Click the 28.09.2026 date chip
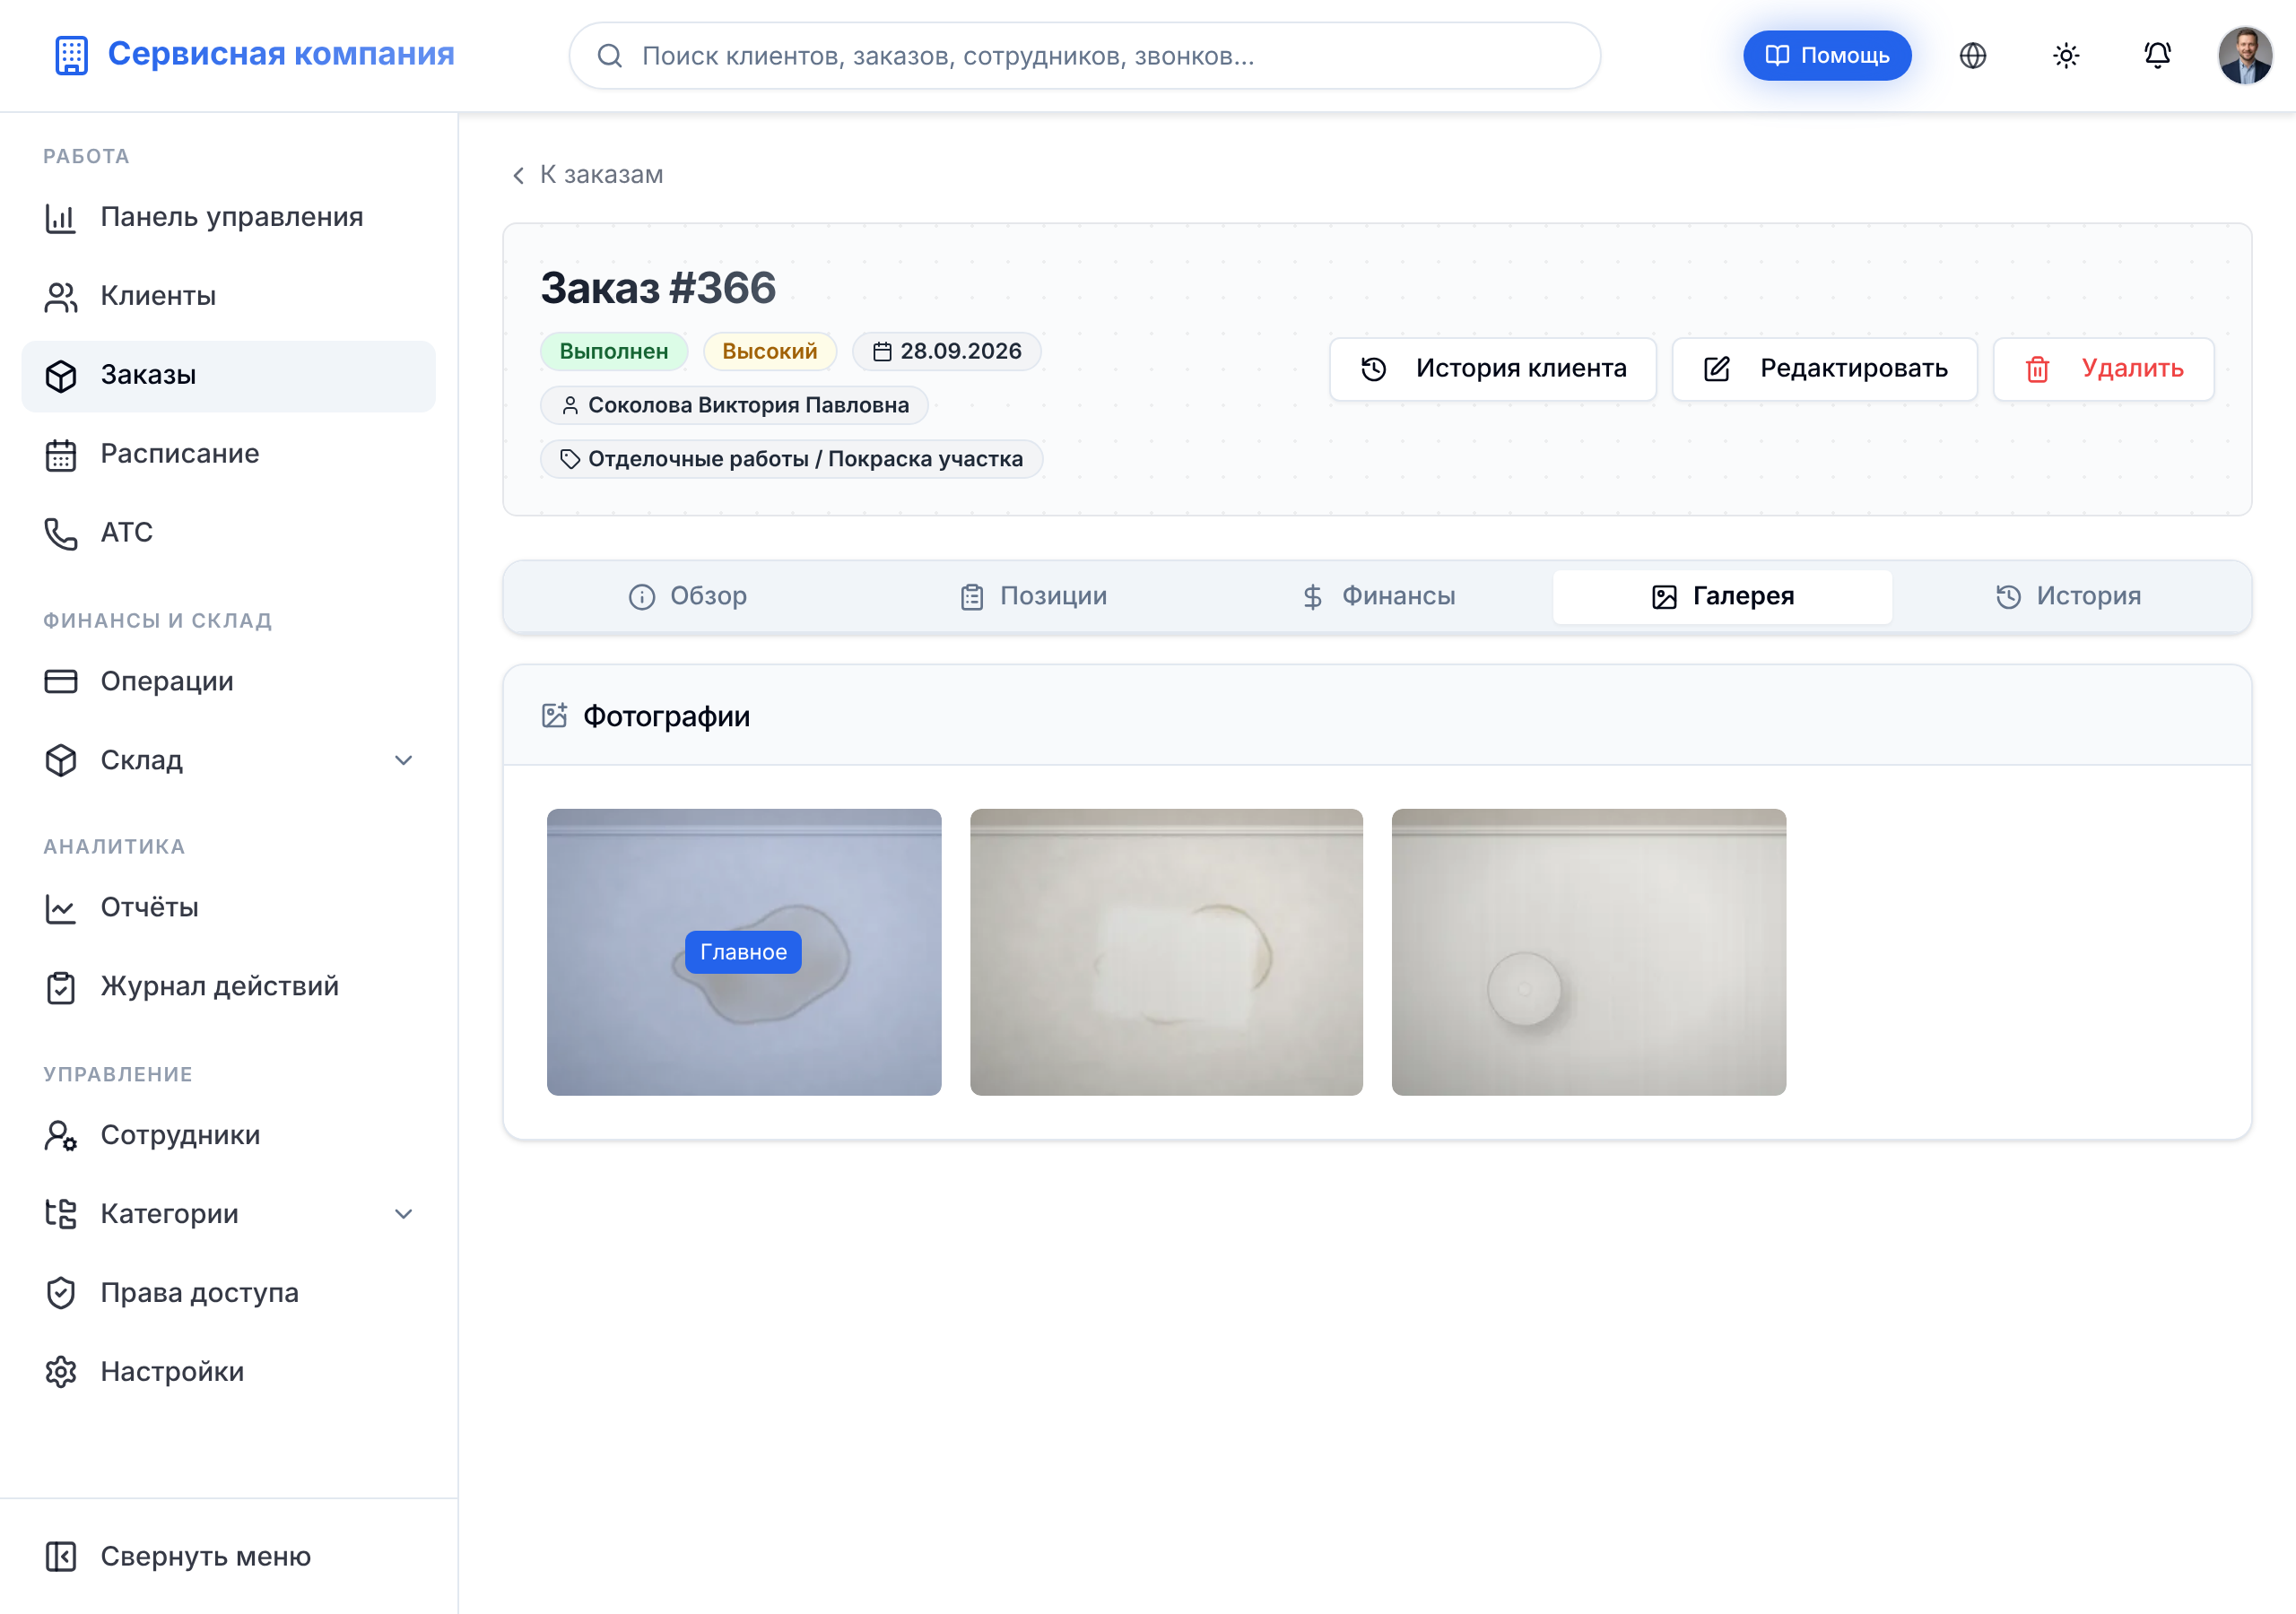The height and width of the screenshot is (1614, 2296). pos(946,352)
